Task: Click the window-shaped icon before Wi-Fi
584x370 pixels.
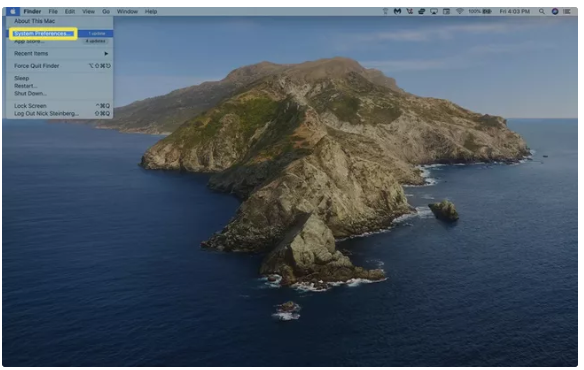Action: tap(447, 12)
